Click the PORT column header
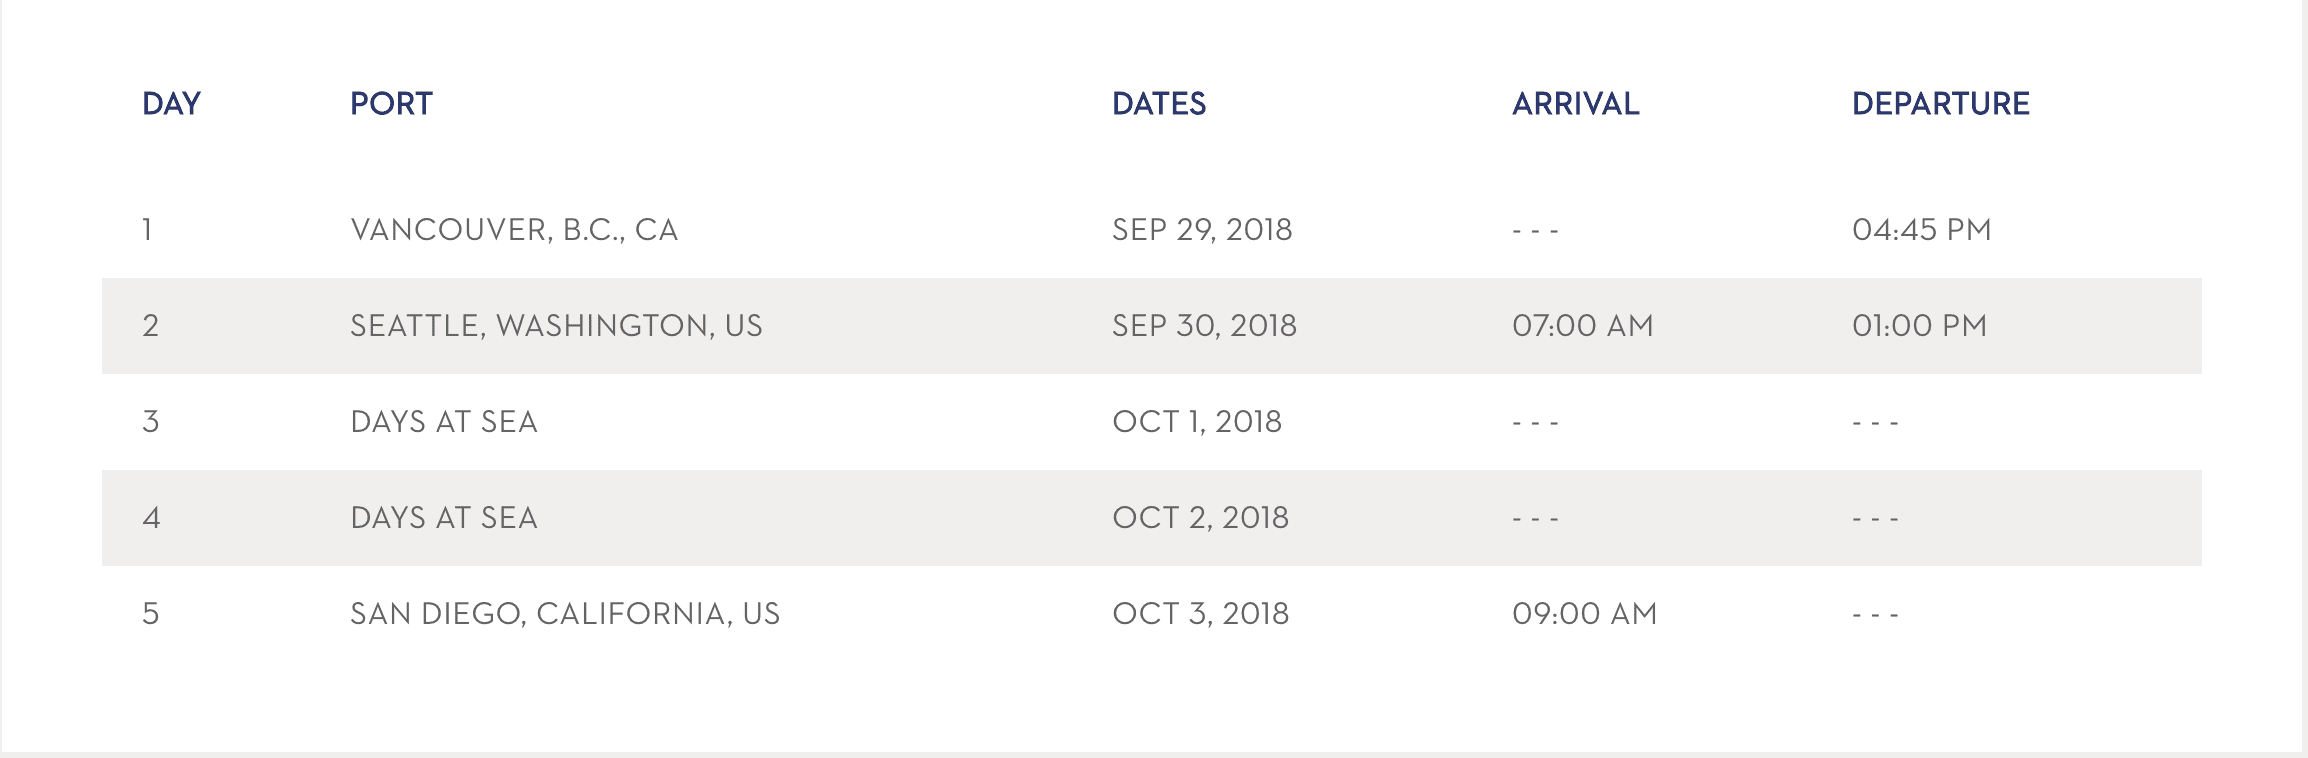Image resolution: width=2308 pixels, height=758 pixels. [x=391, y=104]
